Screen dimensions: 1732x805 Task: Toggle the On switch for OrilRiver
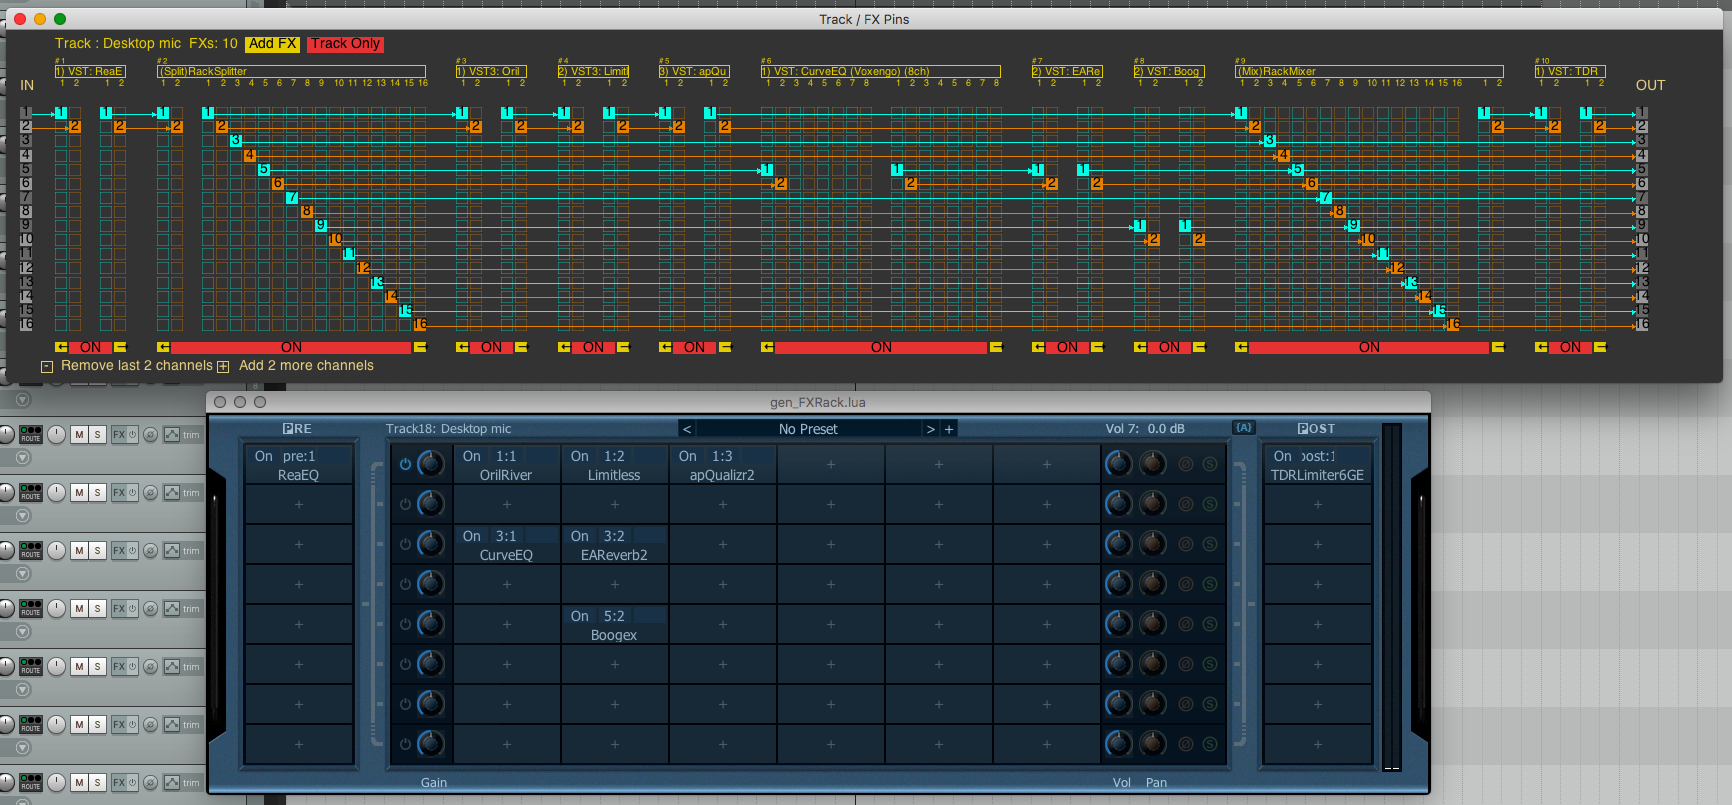pos(472,456)
